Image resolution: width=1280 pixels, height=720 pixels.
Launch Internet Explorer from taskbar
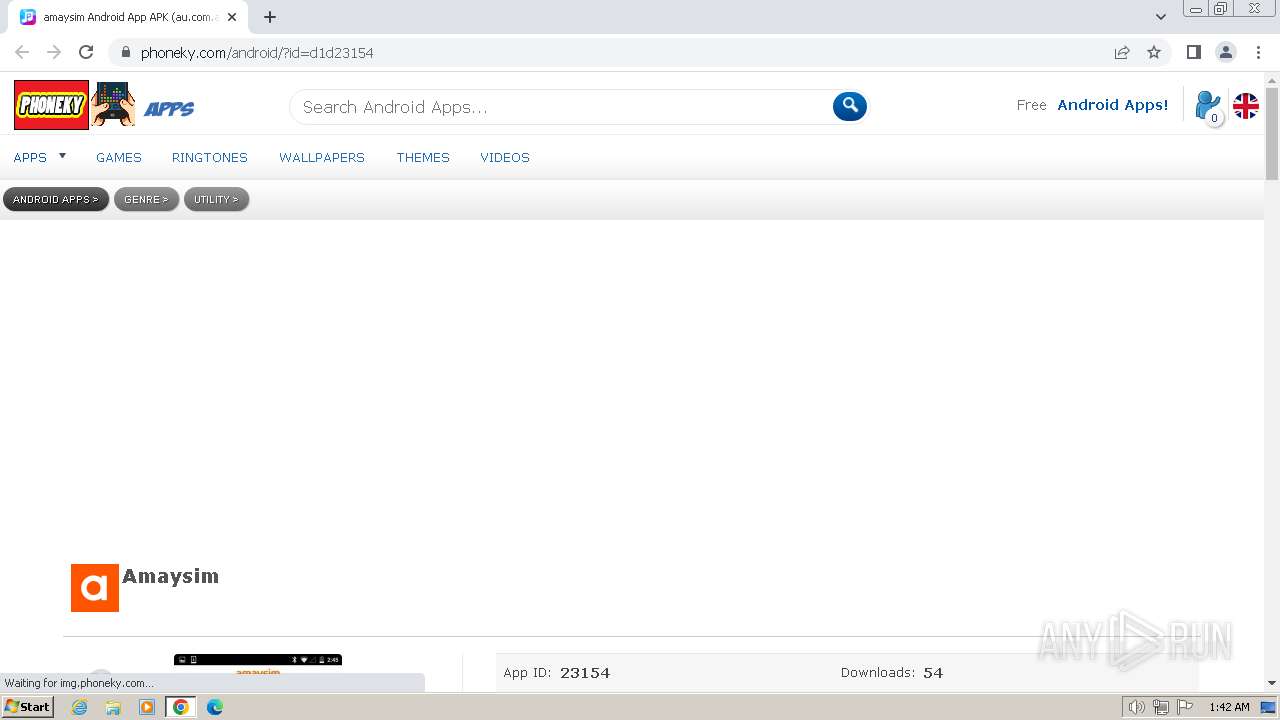(x=80, y=707)
